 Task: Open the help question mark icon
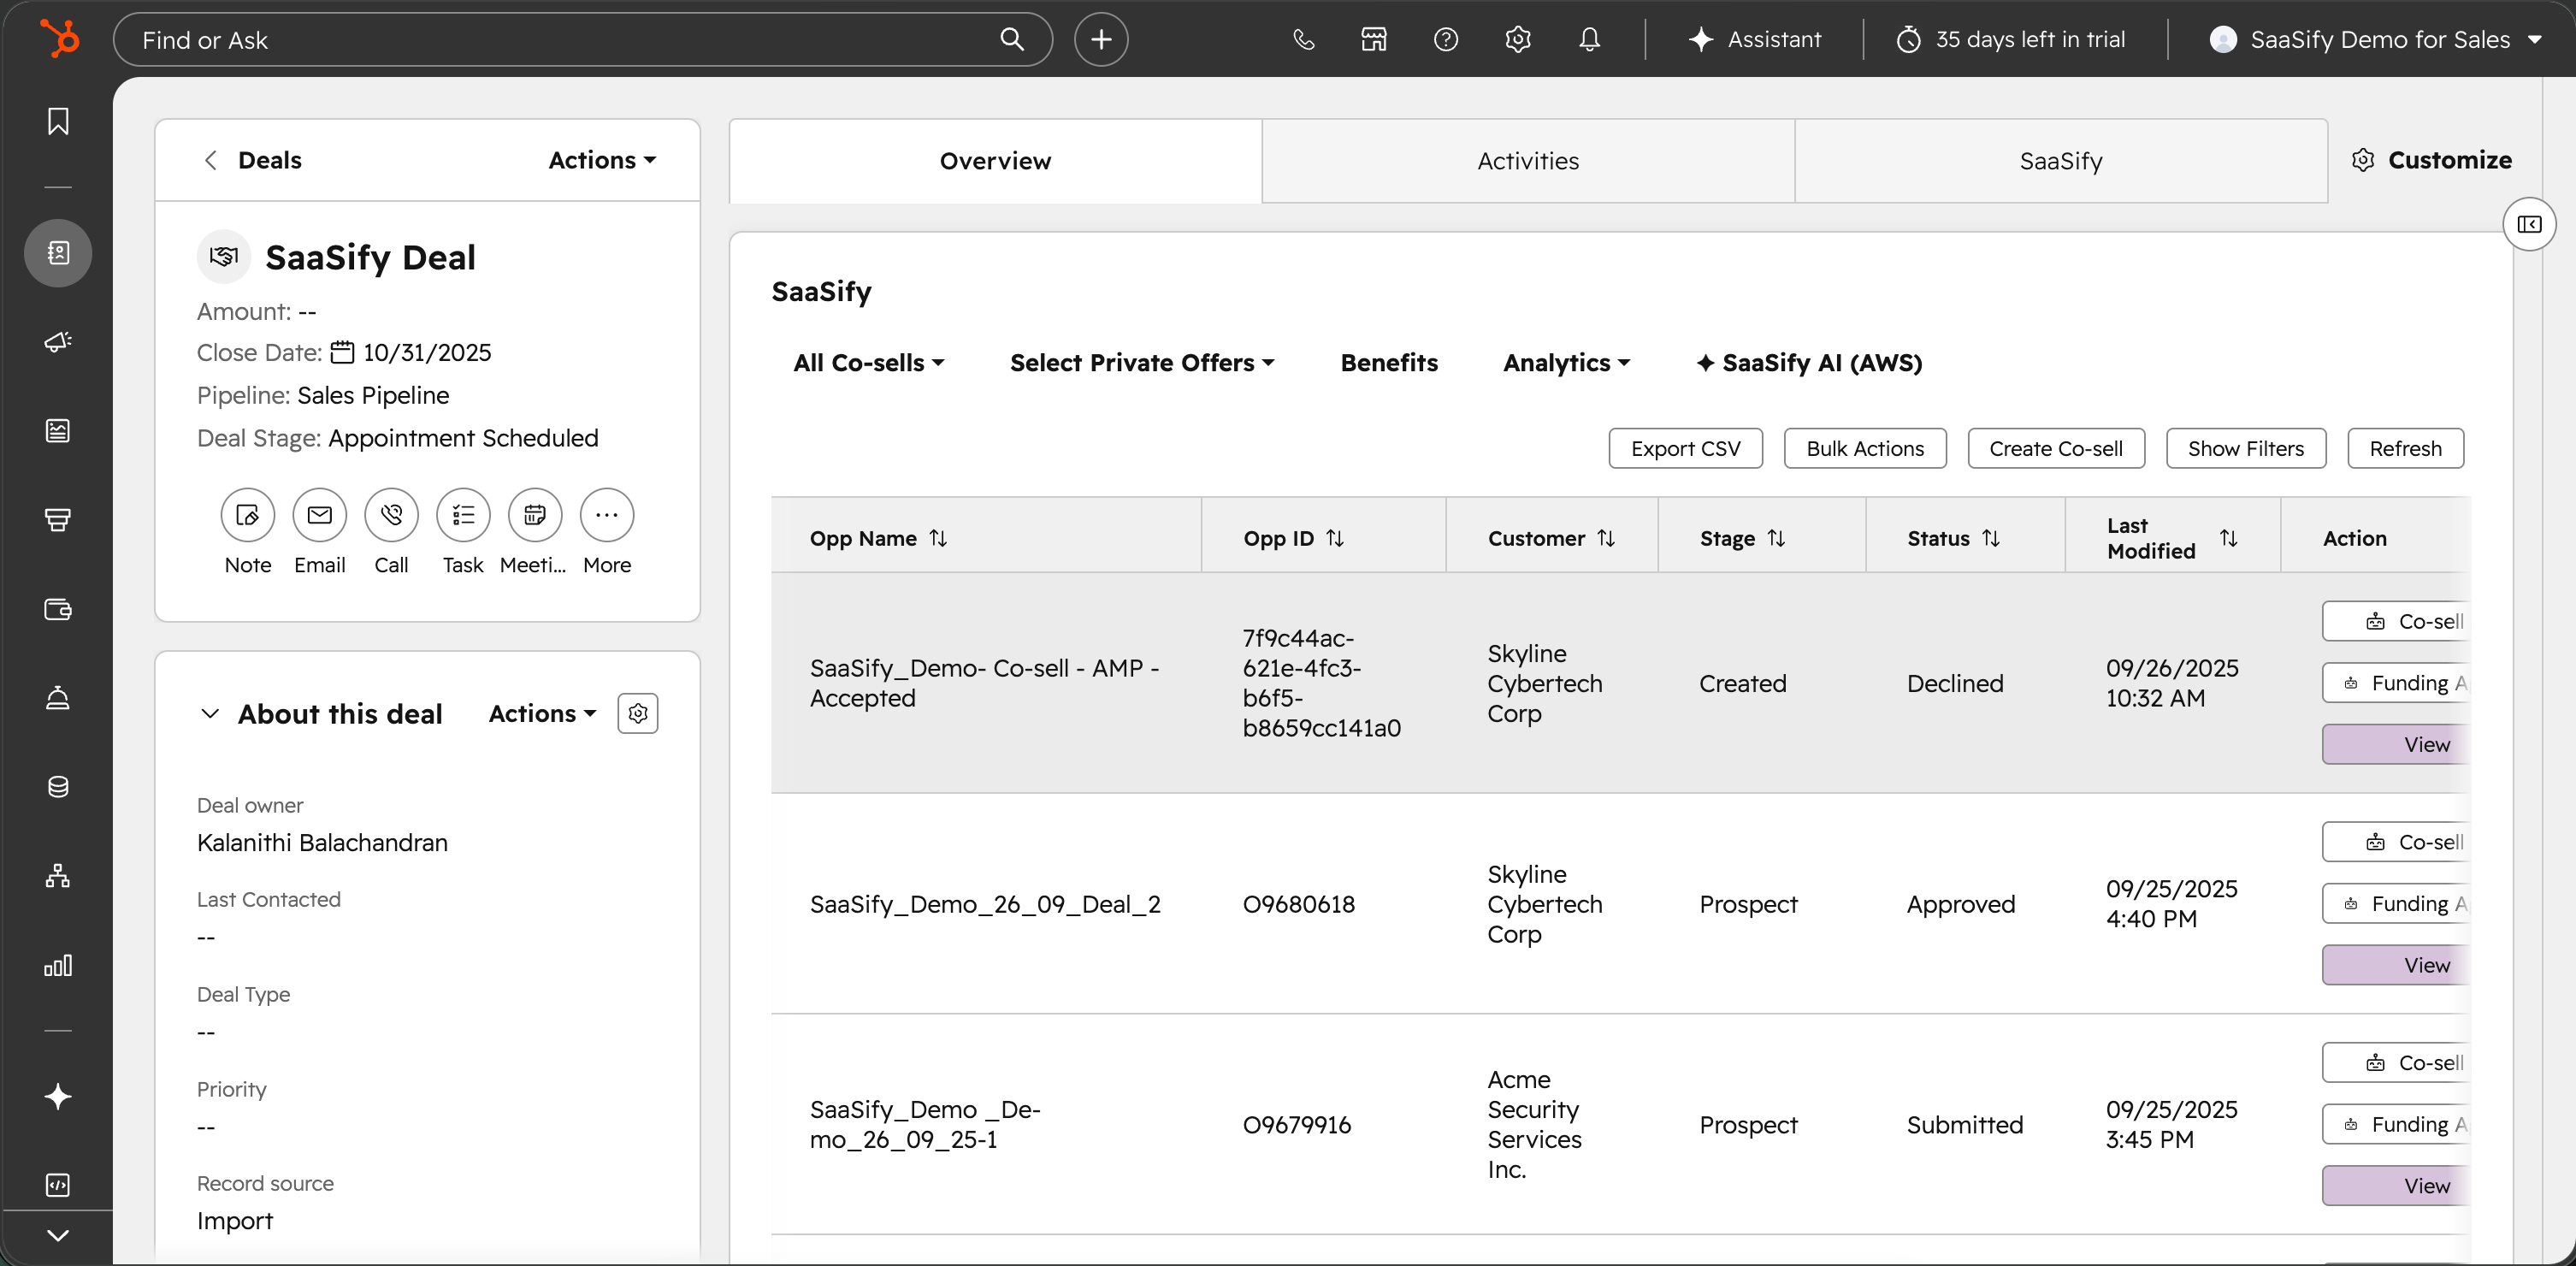pyautogui.click(x=1446, y=39)
